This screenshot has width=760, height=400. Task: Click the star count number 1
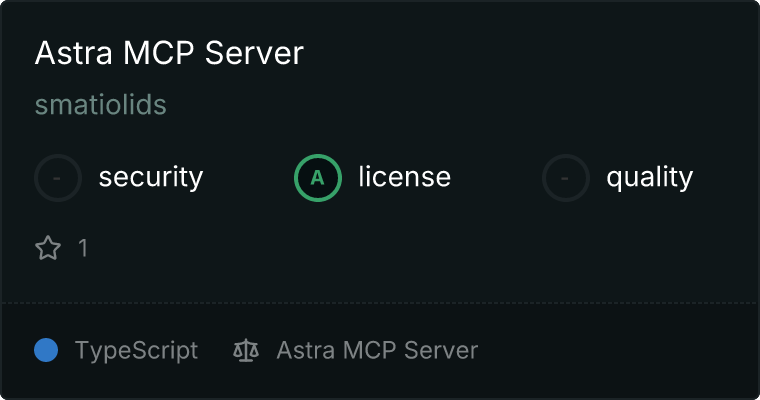[x=83, y=248]
